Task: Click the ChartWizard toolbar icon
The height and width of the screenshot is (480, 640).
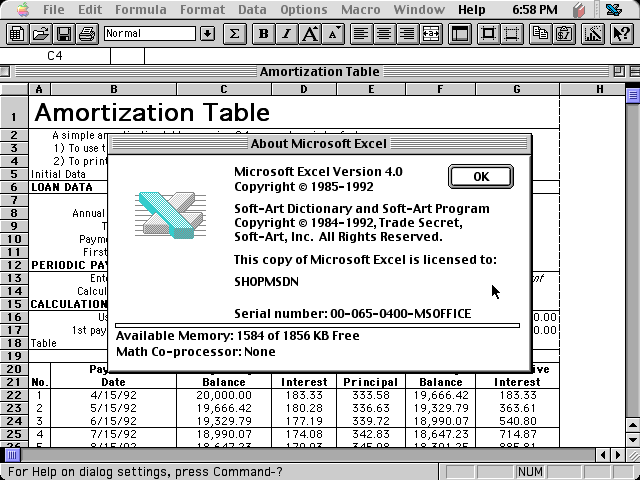Action: pos(593,33)
